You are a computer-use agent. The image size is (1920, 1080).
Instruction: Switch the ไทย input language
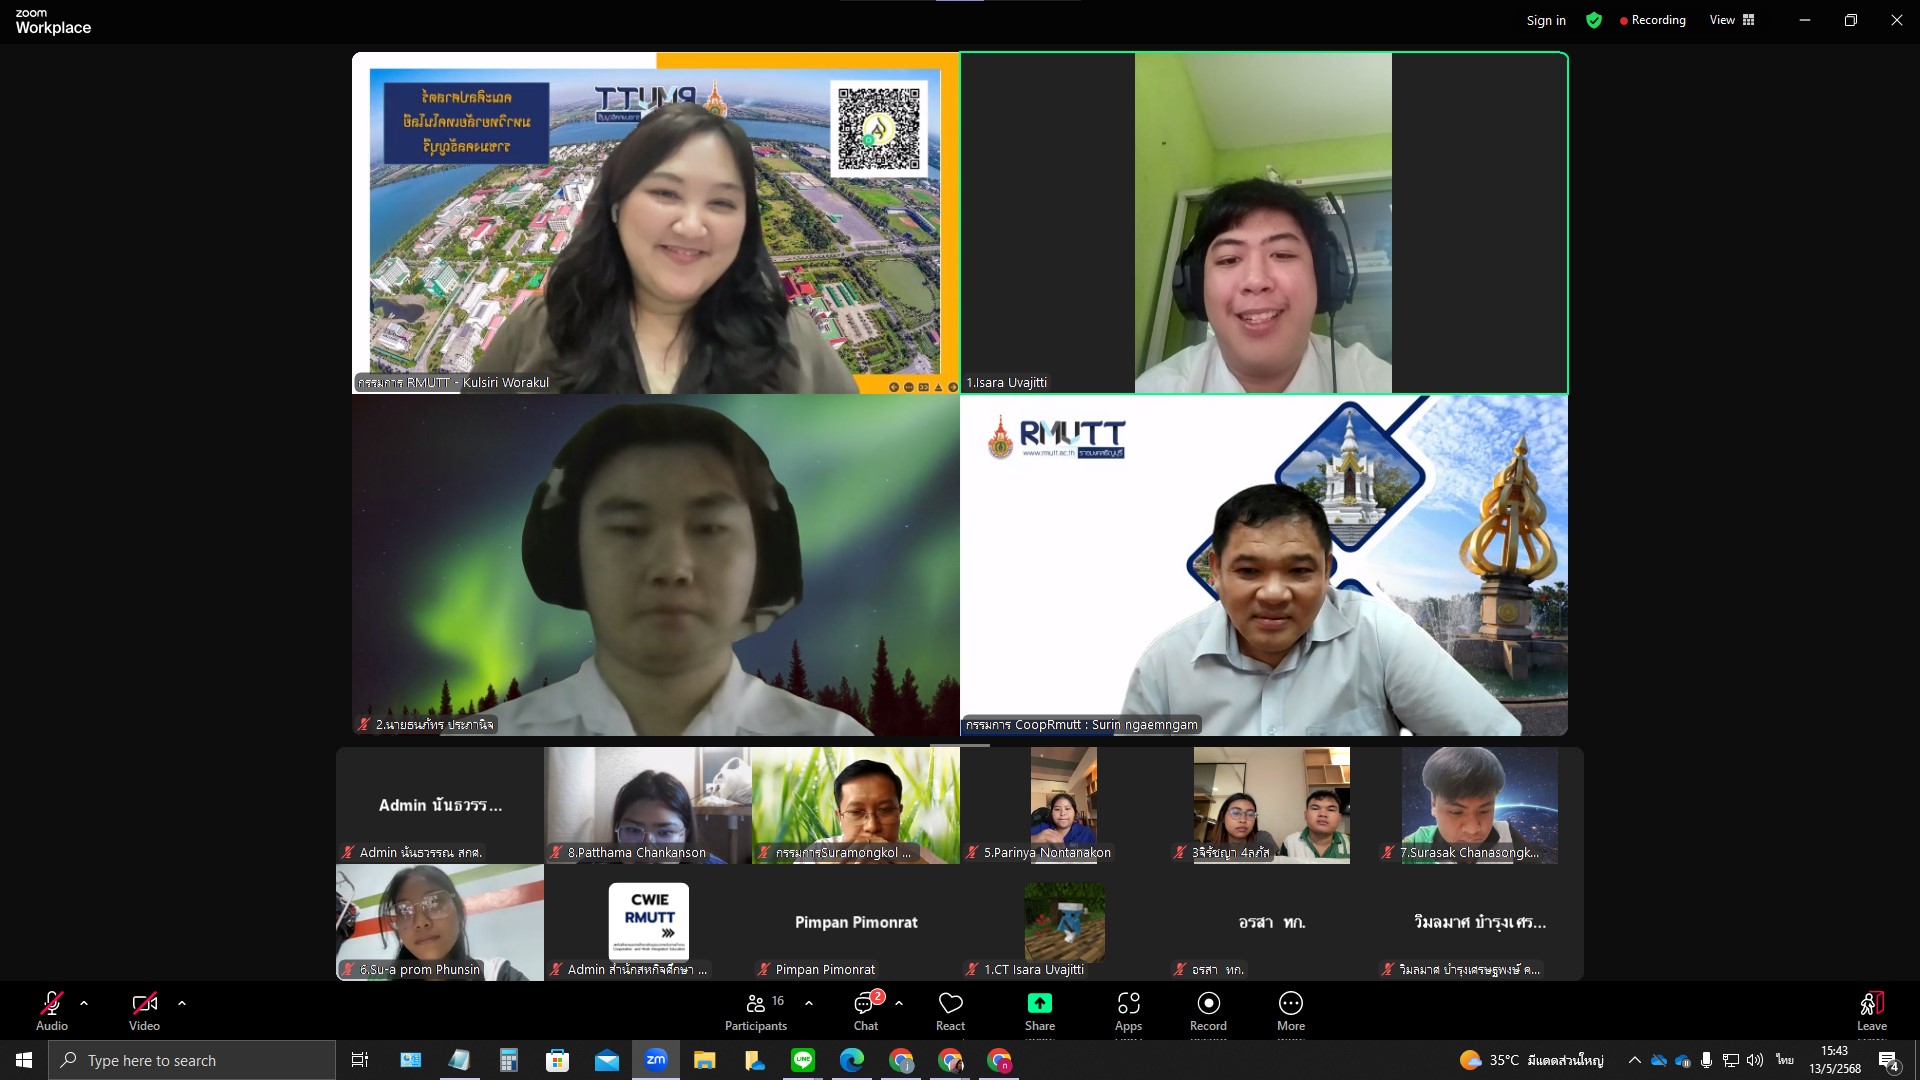(x=1785, y=1060)
